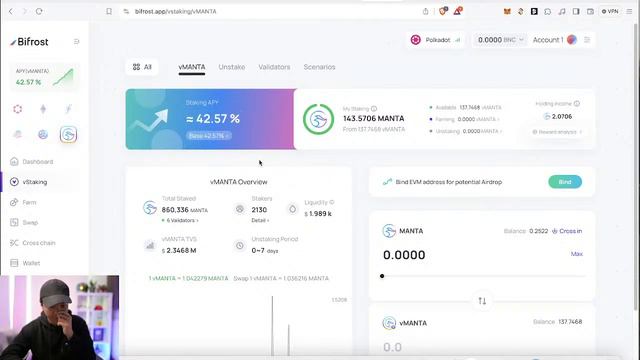Open Brave rewards triangle icon
This screenshot has width=640, height=360.
coord(458,11)
